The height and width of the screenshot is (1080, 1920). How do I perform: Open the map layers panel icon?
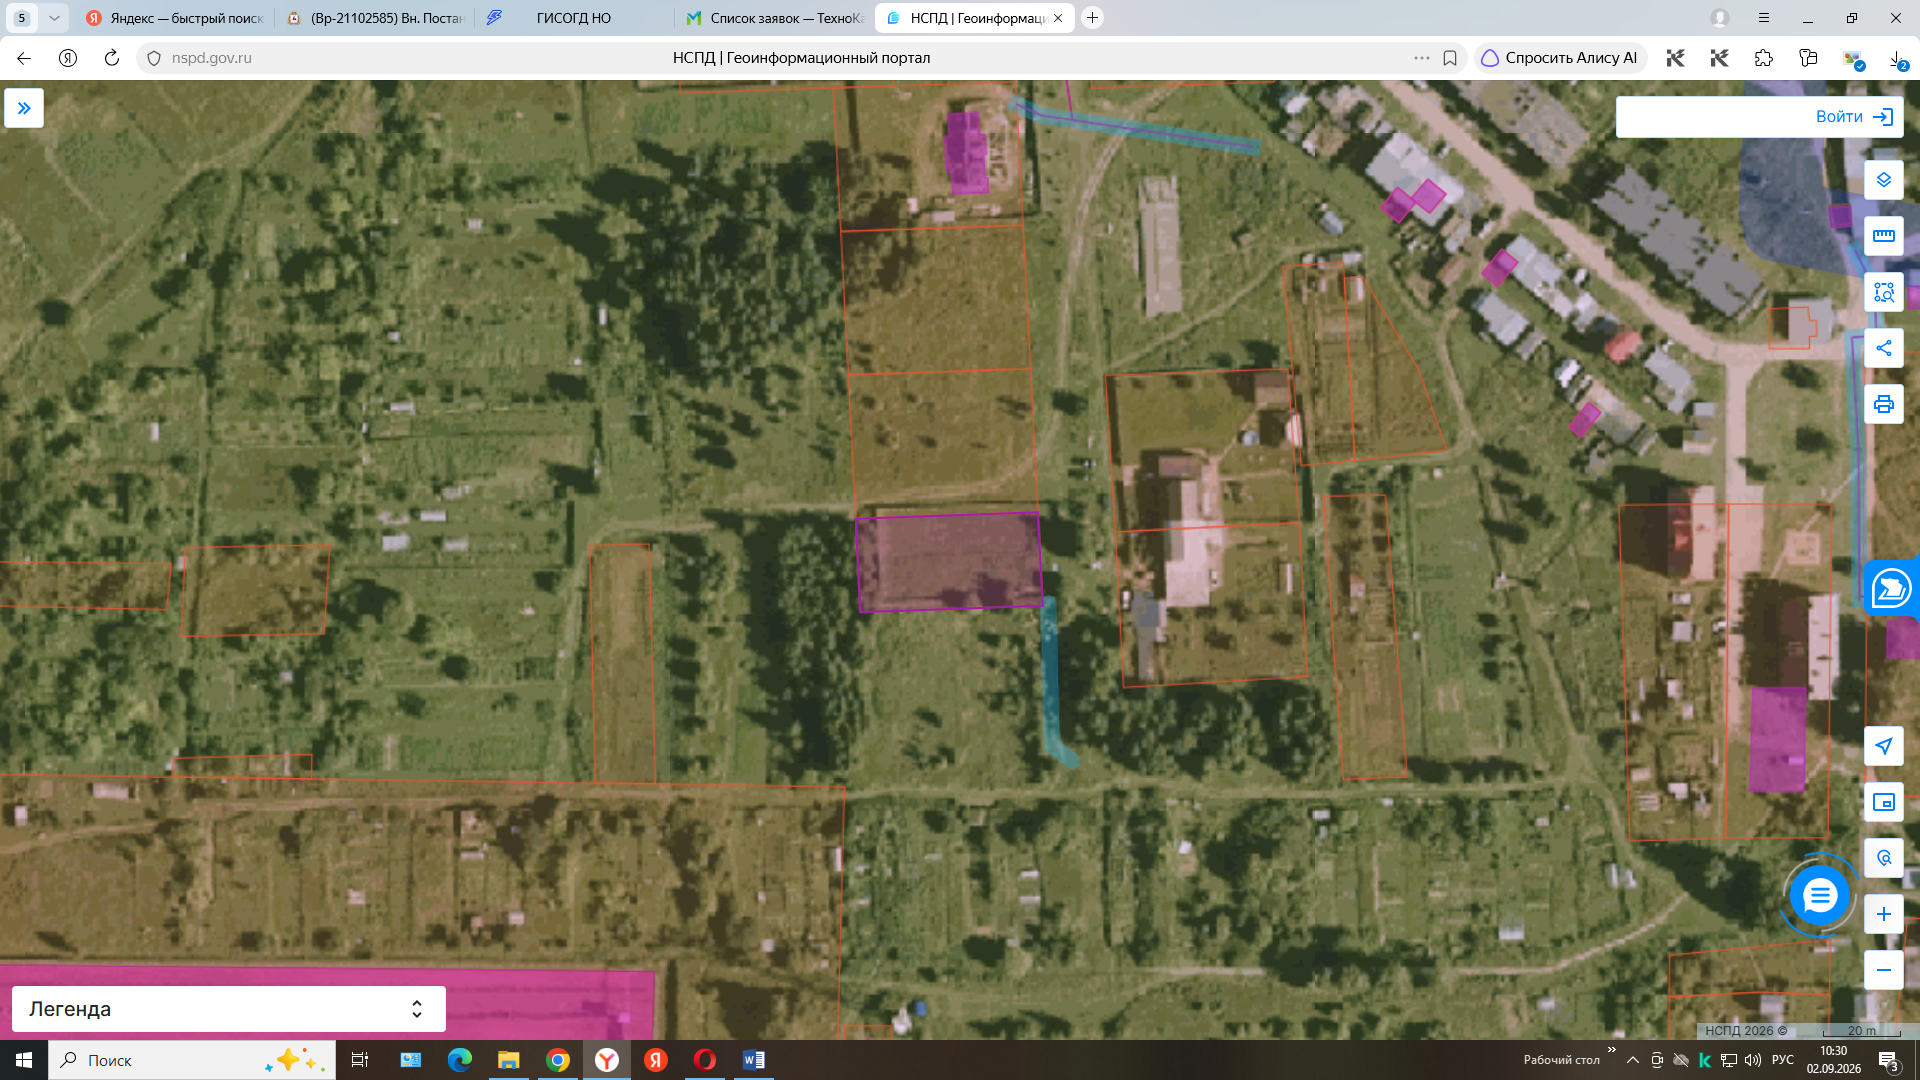click(x=1883, y=180)
